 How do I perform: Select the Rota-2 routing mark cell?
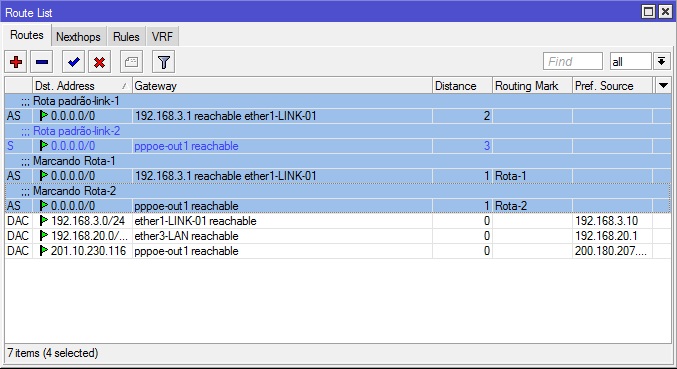click(x=532, y=206)
